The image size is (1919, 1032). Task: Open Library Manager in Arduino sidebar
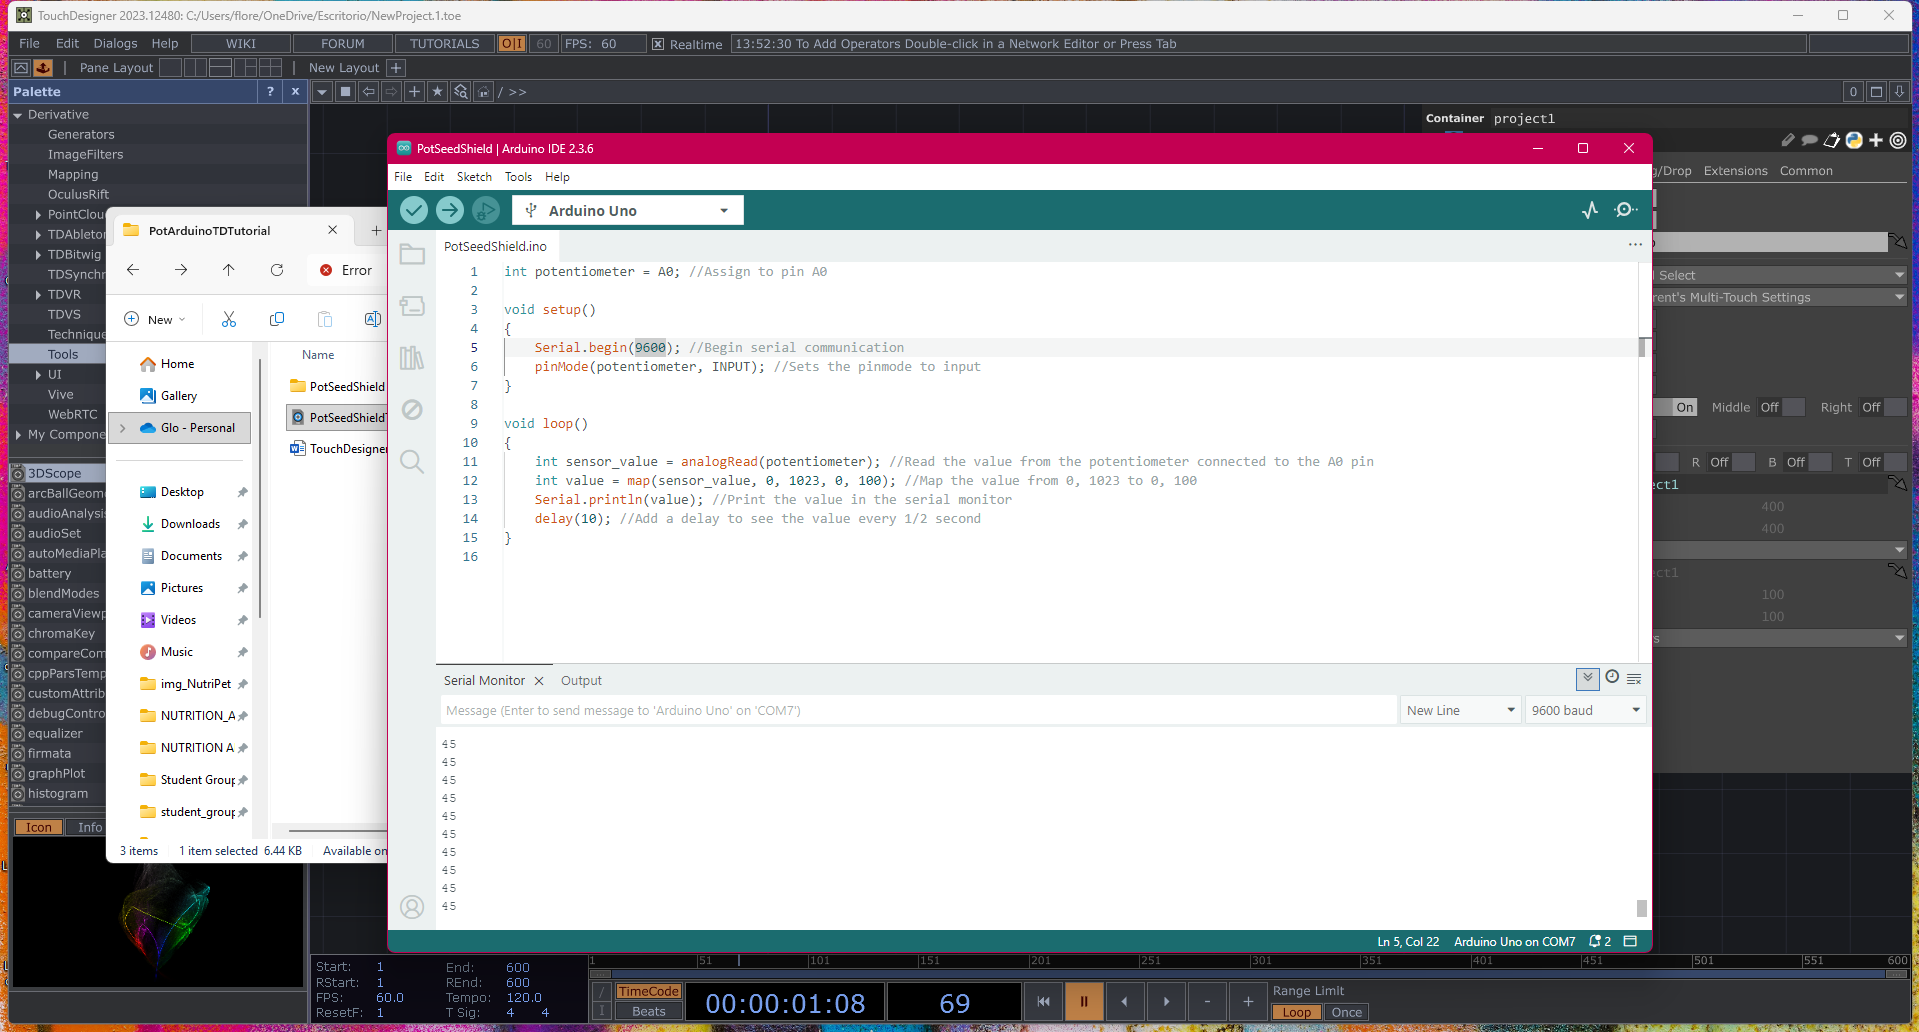412,358
